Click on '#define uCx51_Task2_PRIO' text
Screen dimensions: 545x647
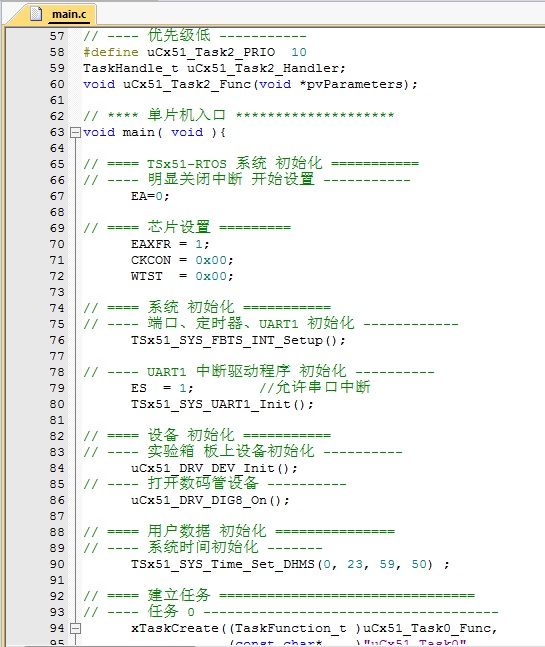(179, 52)
